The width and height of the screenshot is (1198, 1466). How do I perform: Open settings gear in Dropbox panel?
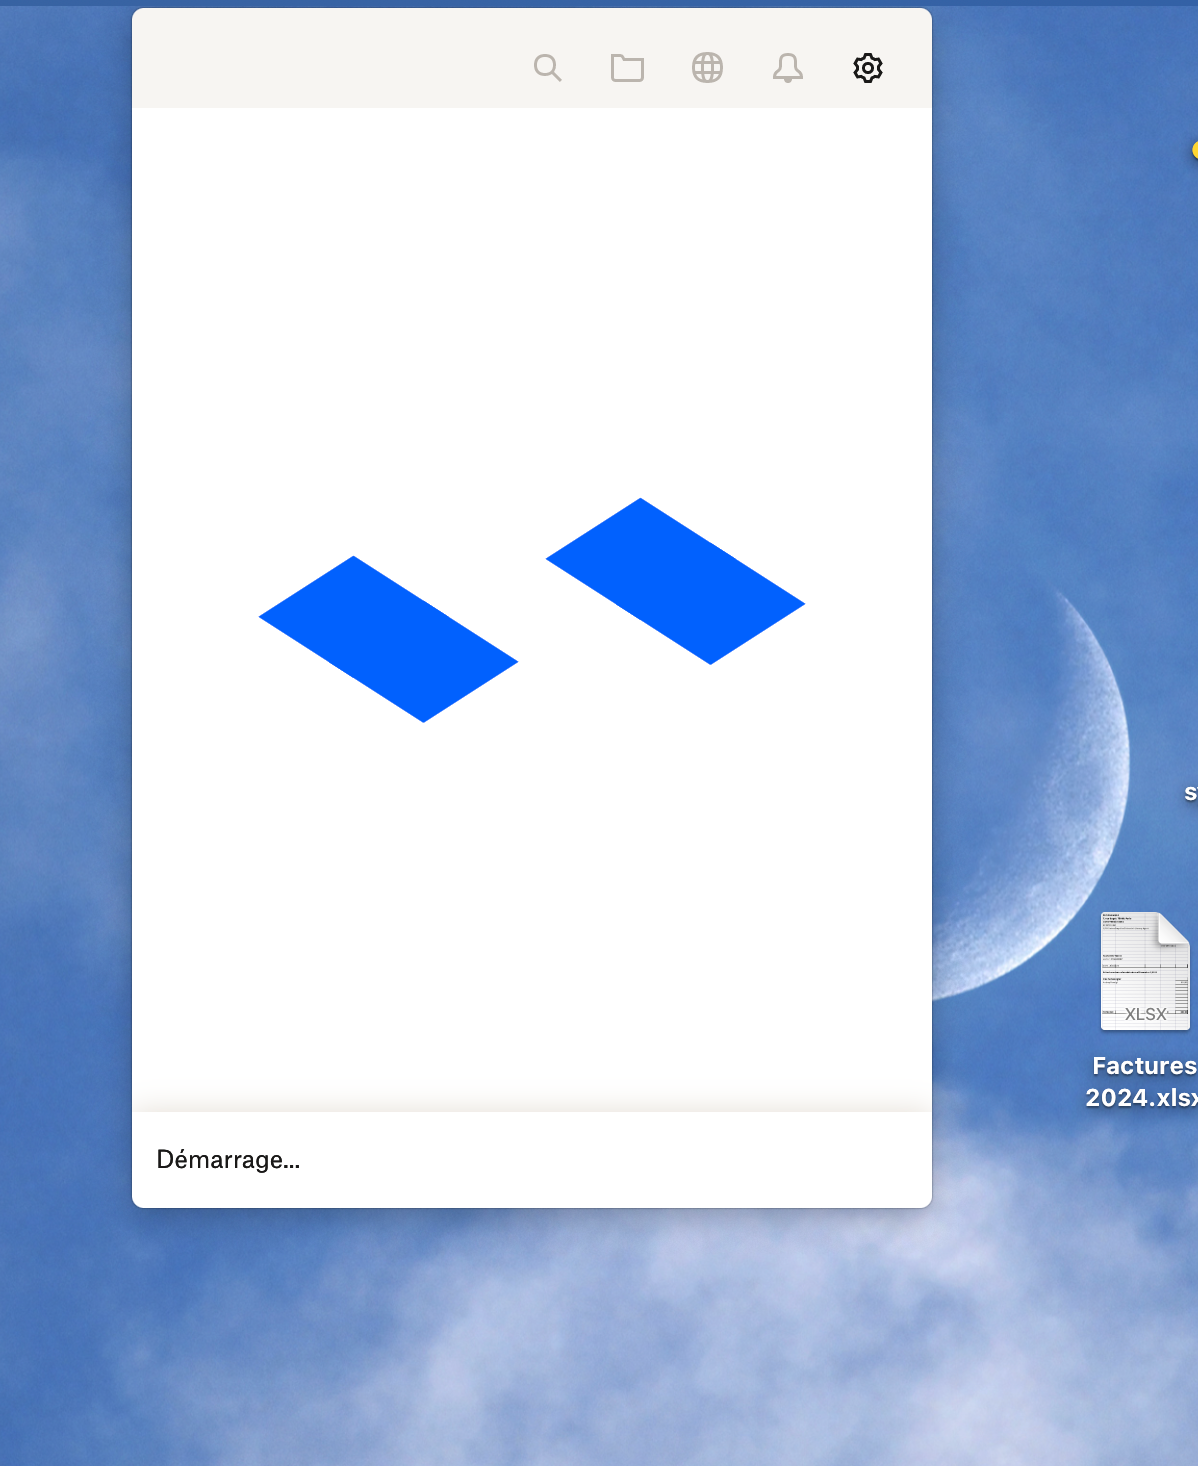click(868, 68)
